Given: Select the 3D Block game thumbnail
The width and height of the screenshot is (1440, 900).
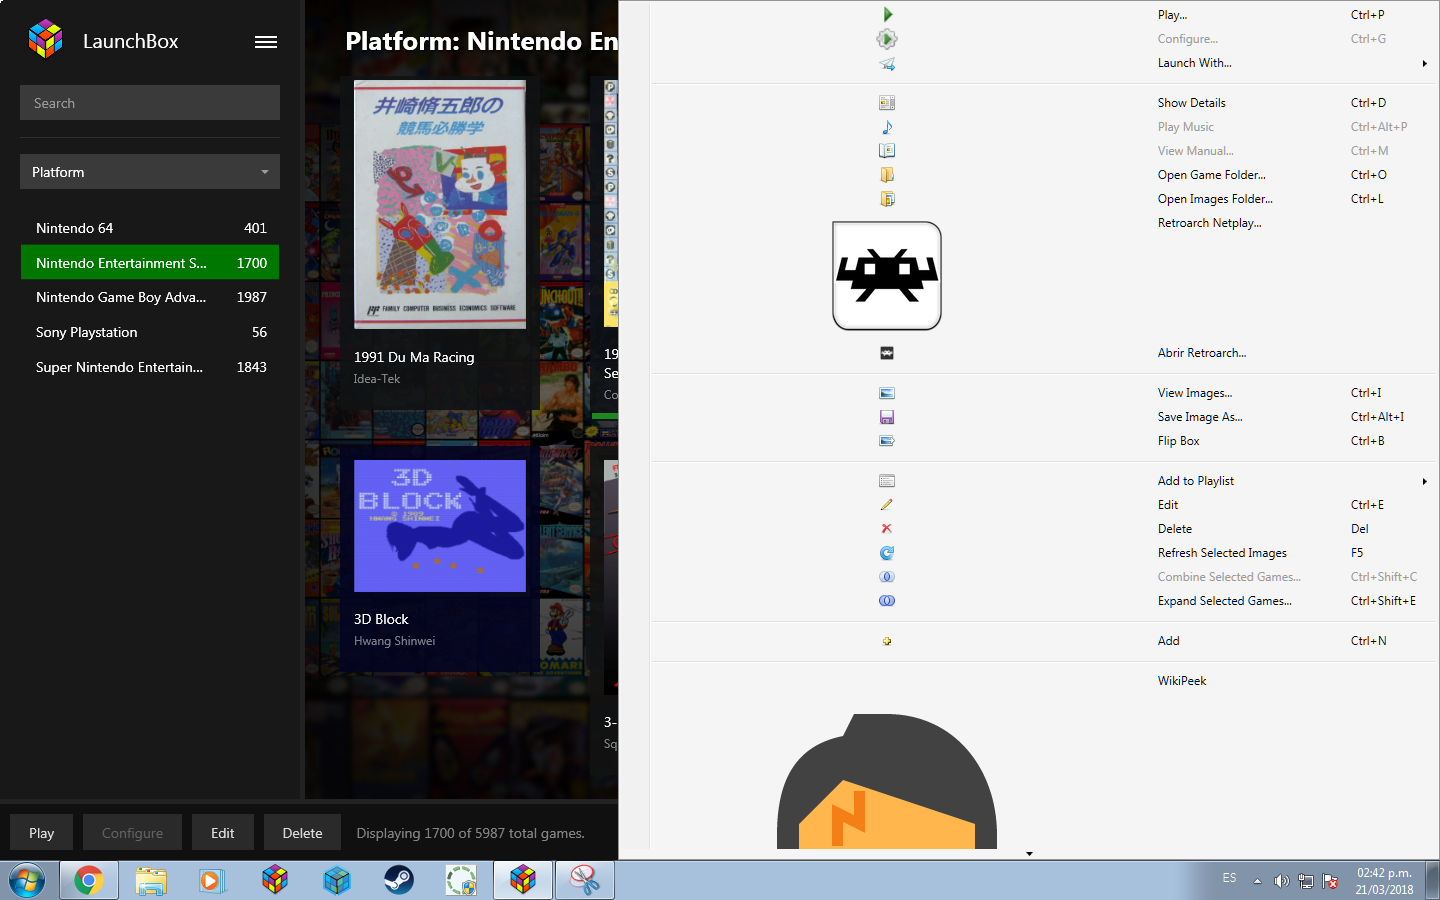Looking at the screenshot, I should pyautogui.click(x=440, y=526).
